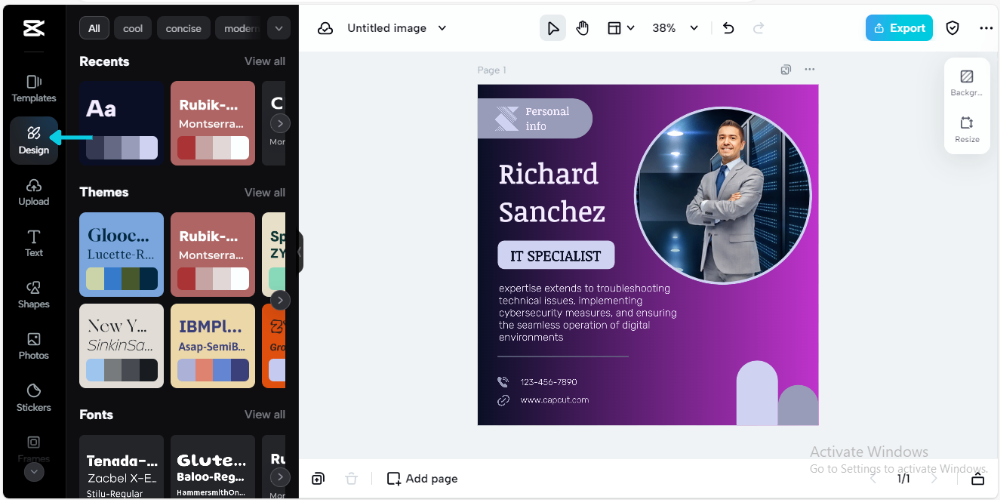Open the Resize tool

pyautogui.click(x=967, y=129)
